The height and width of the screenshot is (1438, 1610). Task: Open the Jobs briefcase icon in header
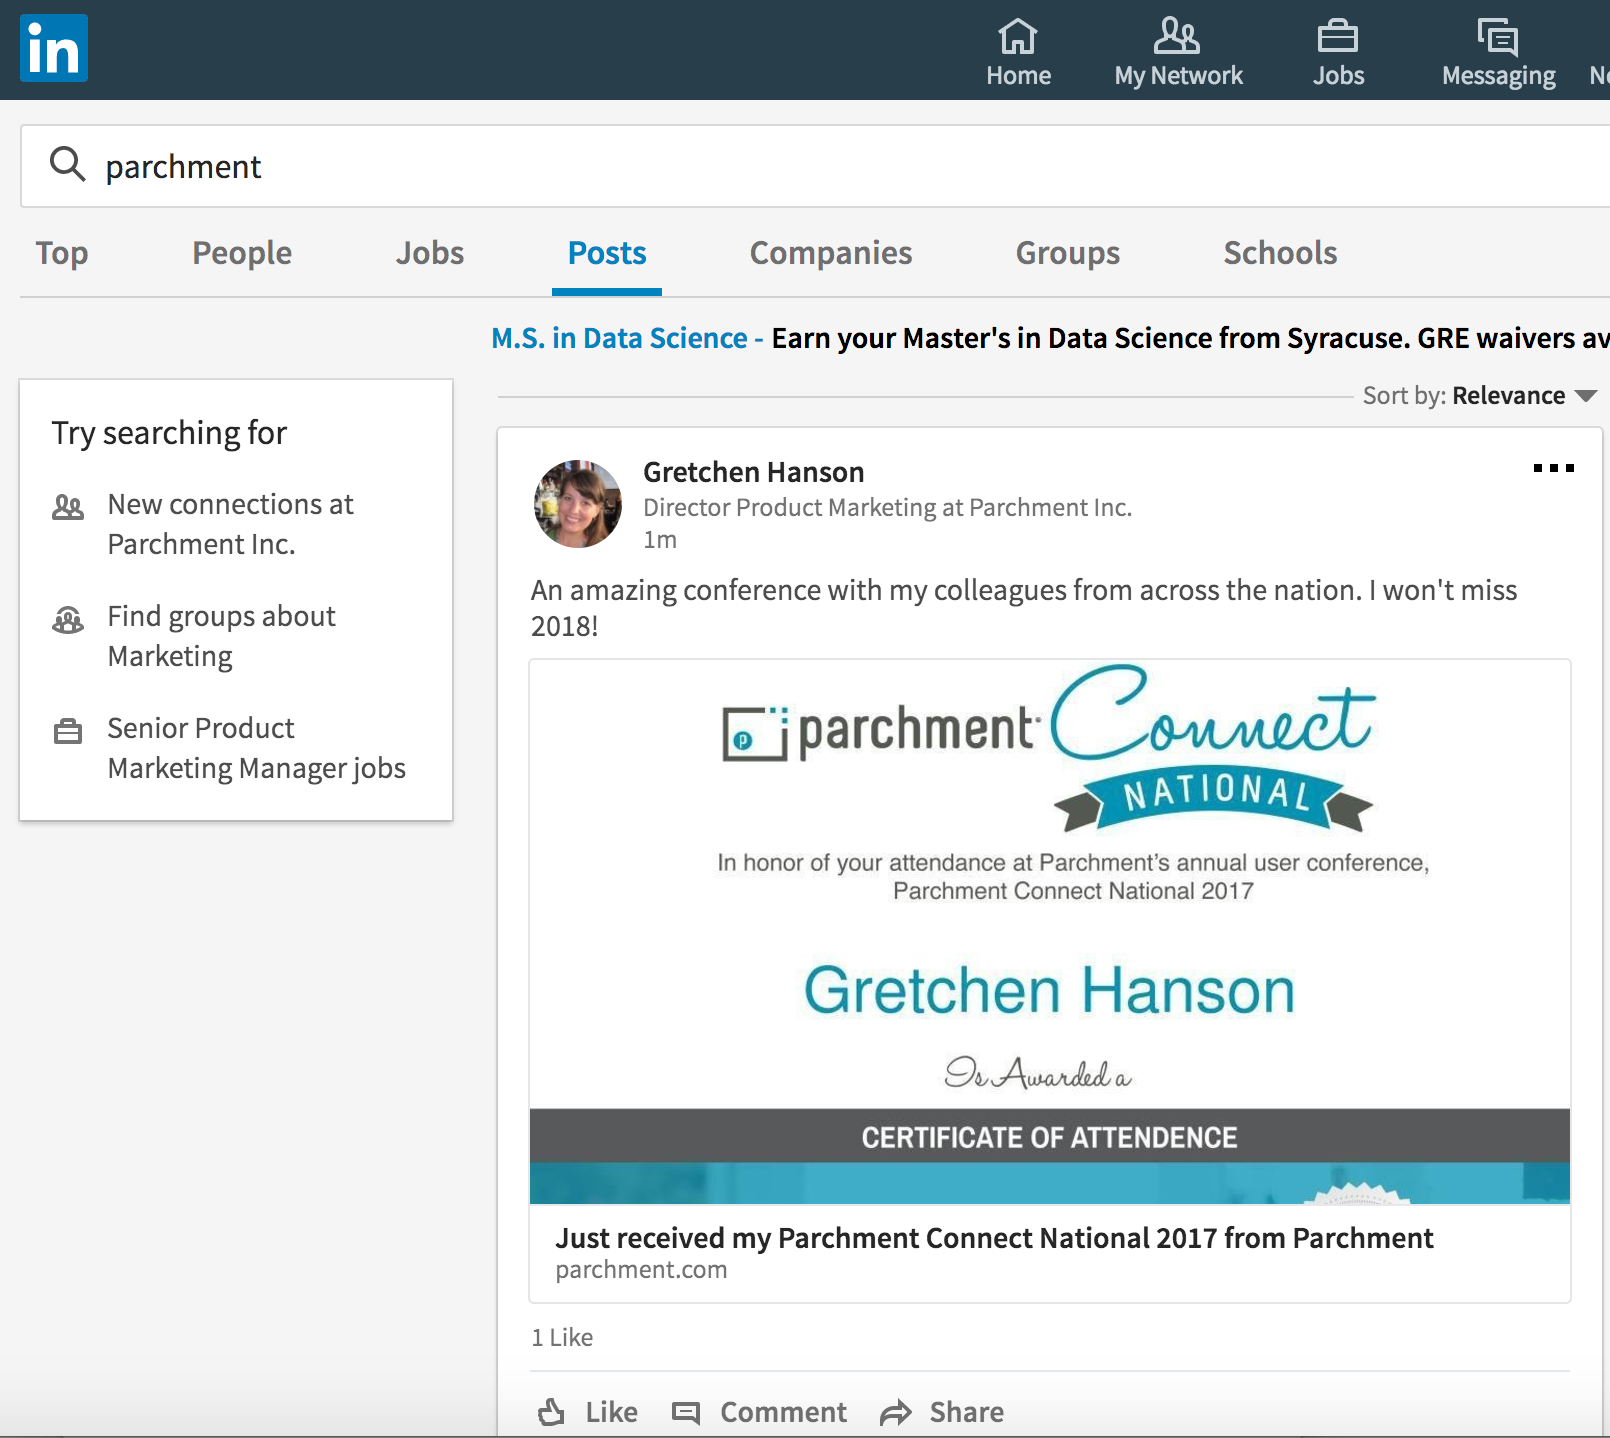pyautogui.click(x=1337, y=38)
